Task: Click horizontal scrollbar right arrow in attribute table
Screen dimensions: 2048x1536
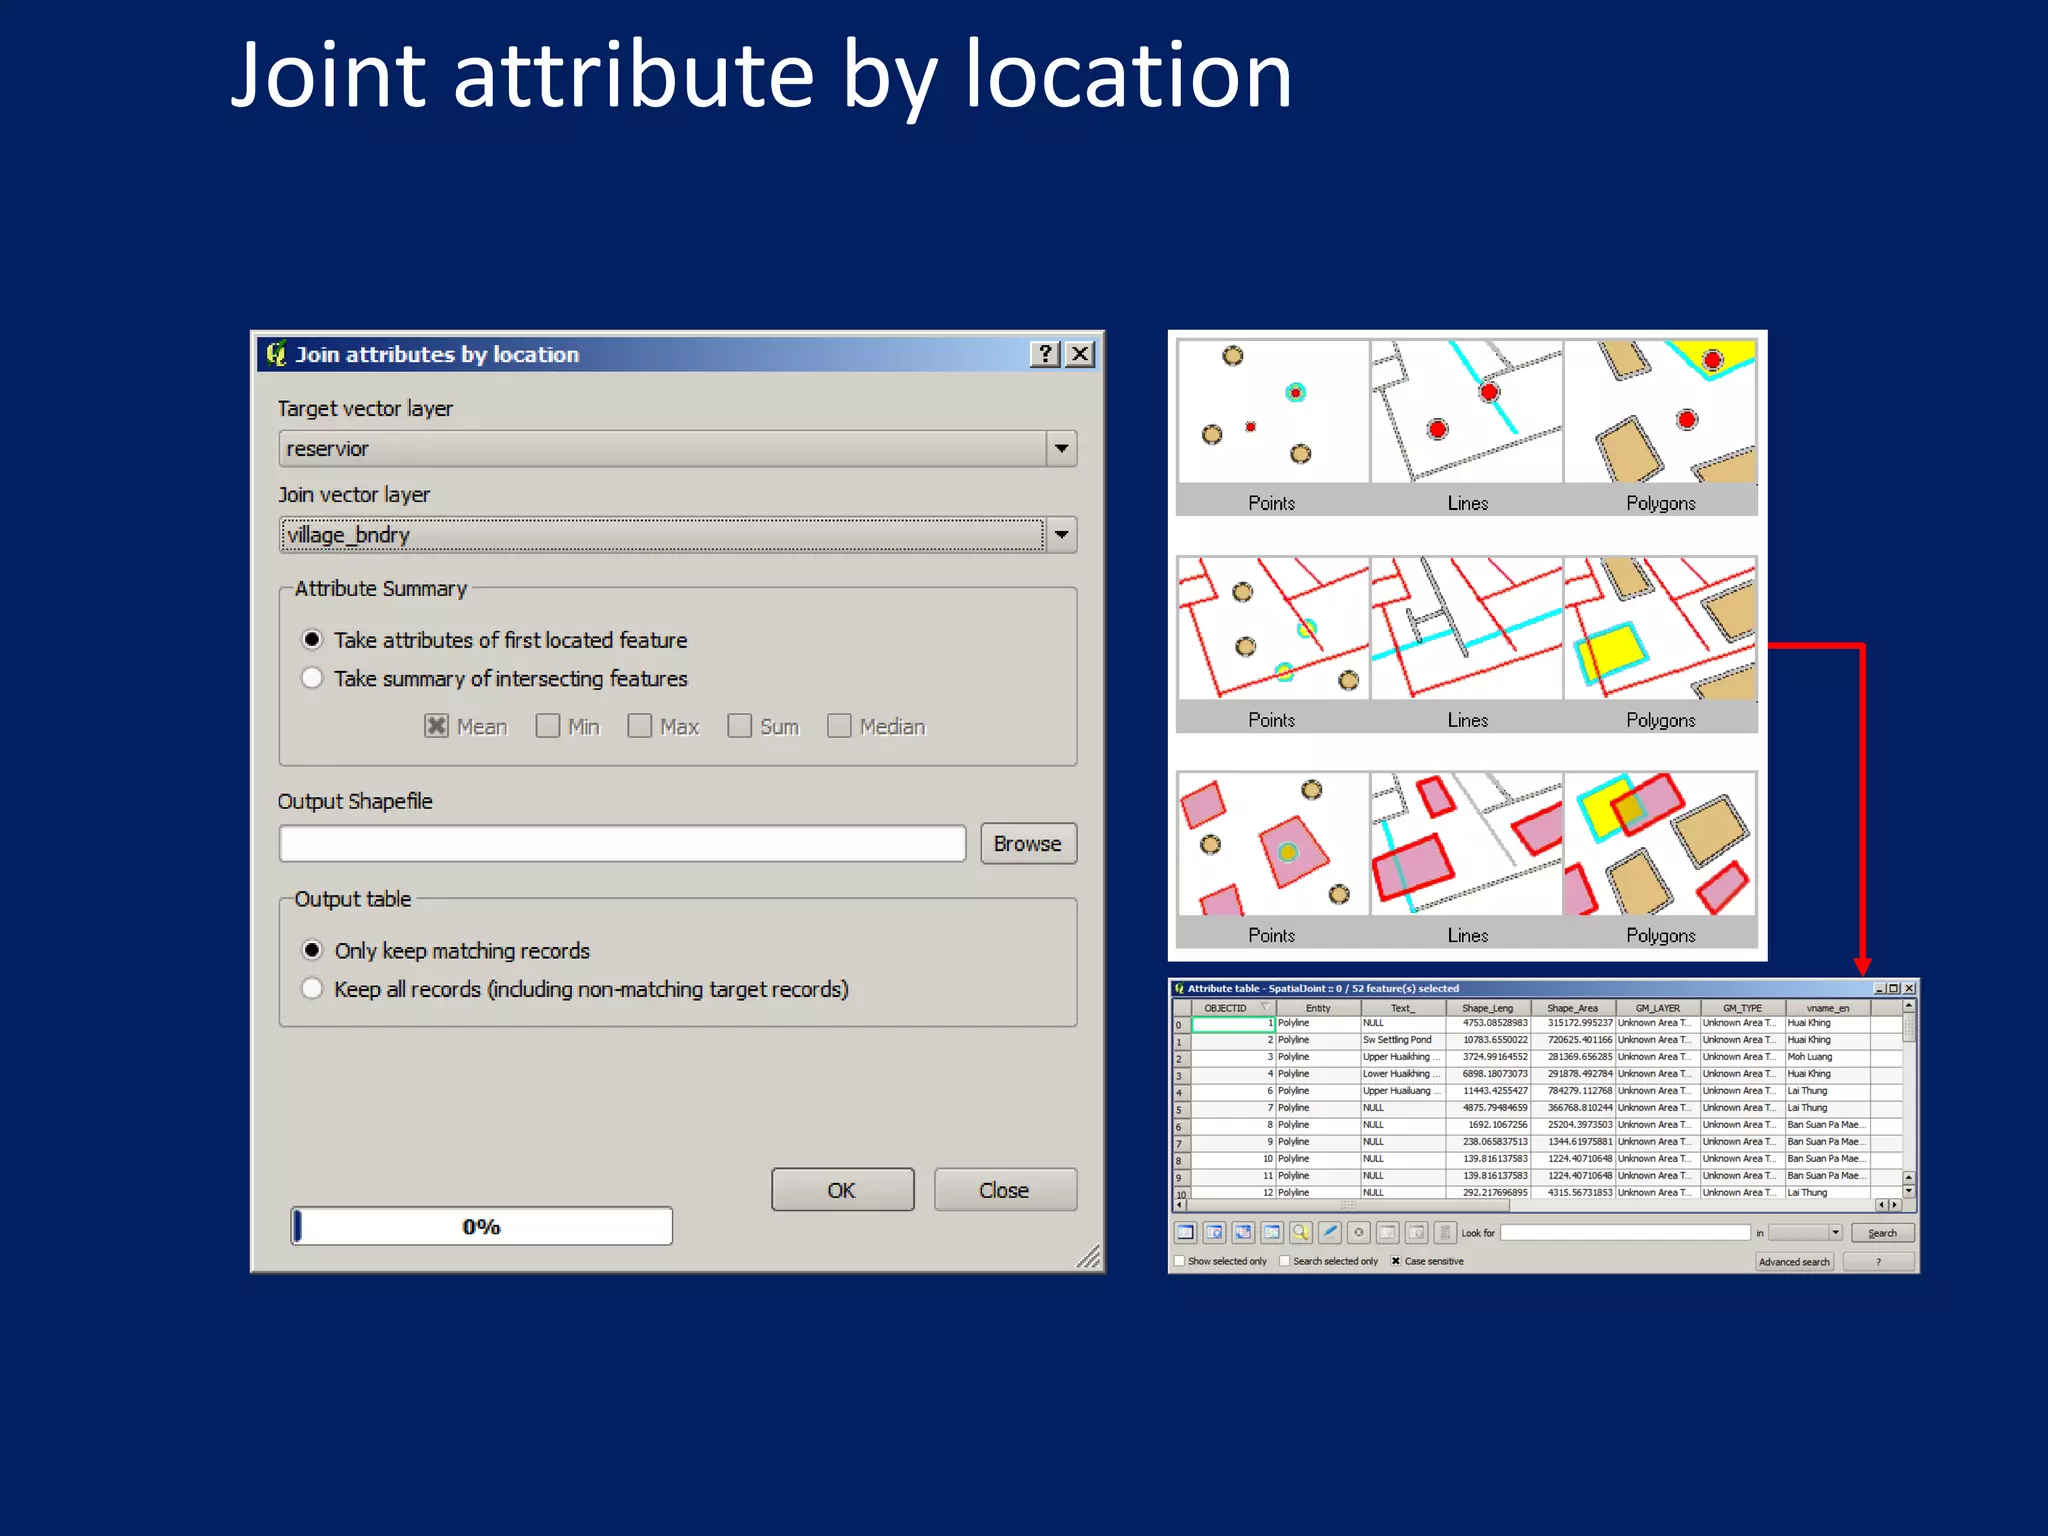Action: tap(1894, 1205)
